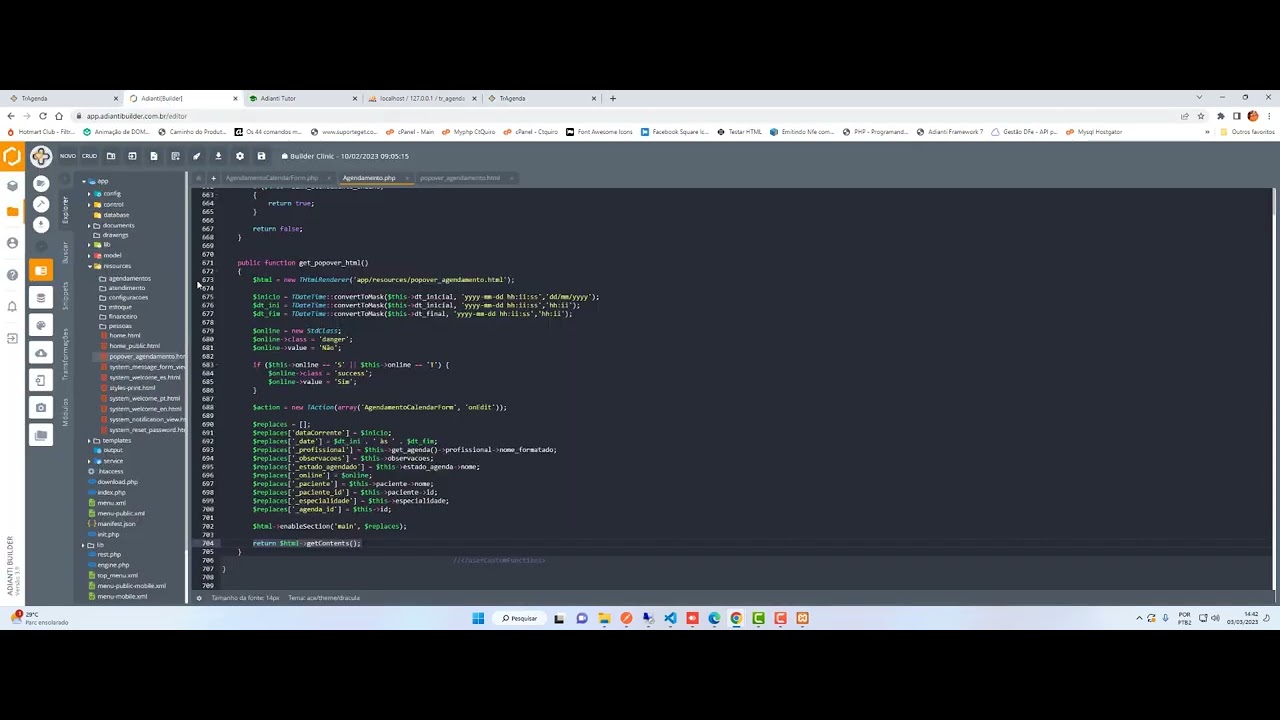
Task: Open editor settings gear in status bar
Action: coord(198,598)
